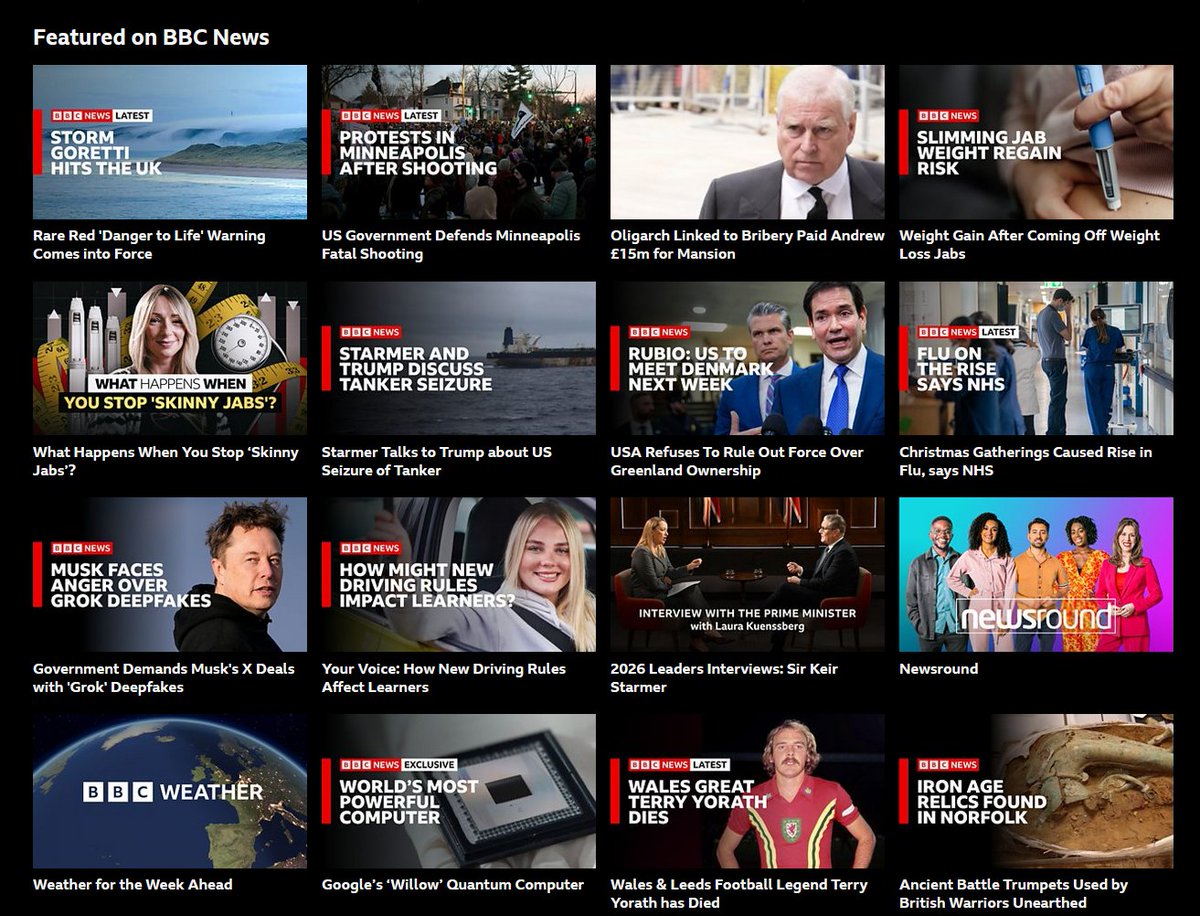Click the Your Voice: How New Driving Rules headline
Screen dimensions: 1200x916
[444, 678]
